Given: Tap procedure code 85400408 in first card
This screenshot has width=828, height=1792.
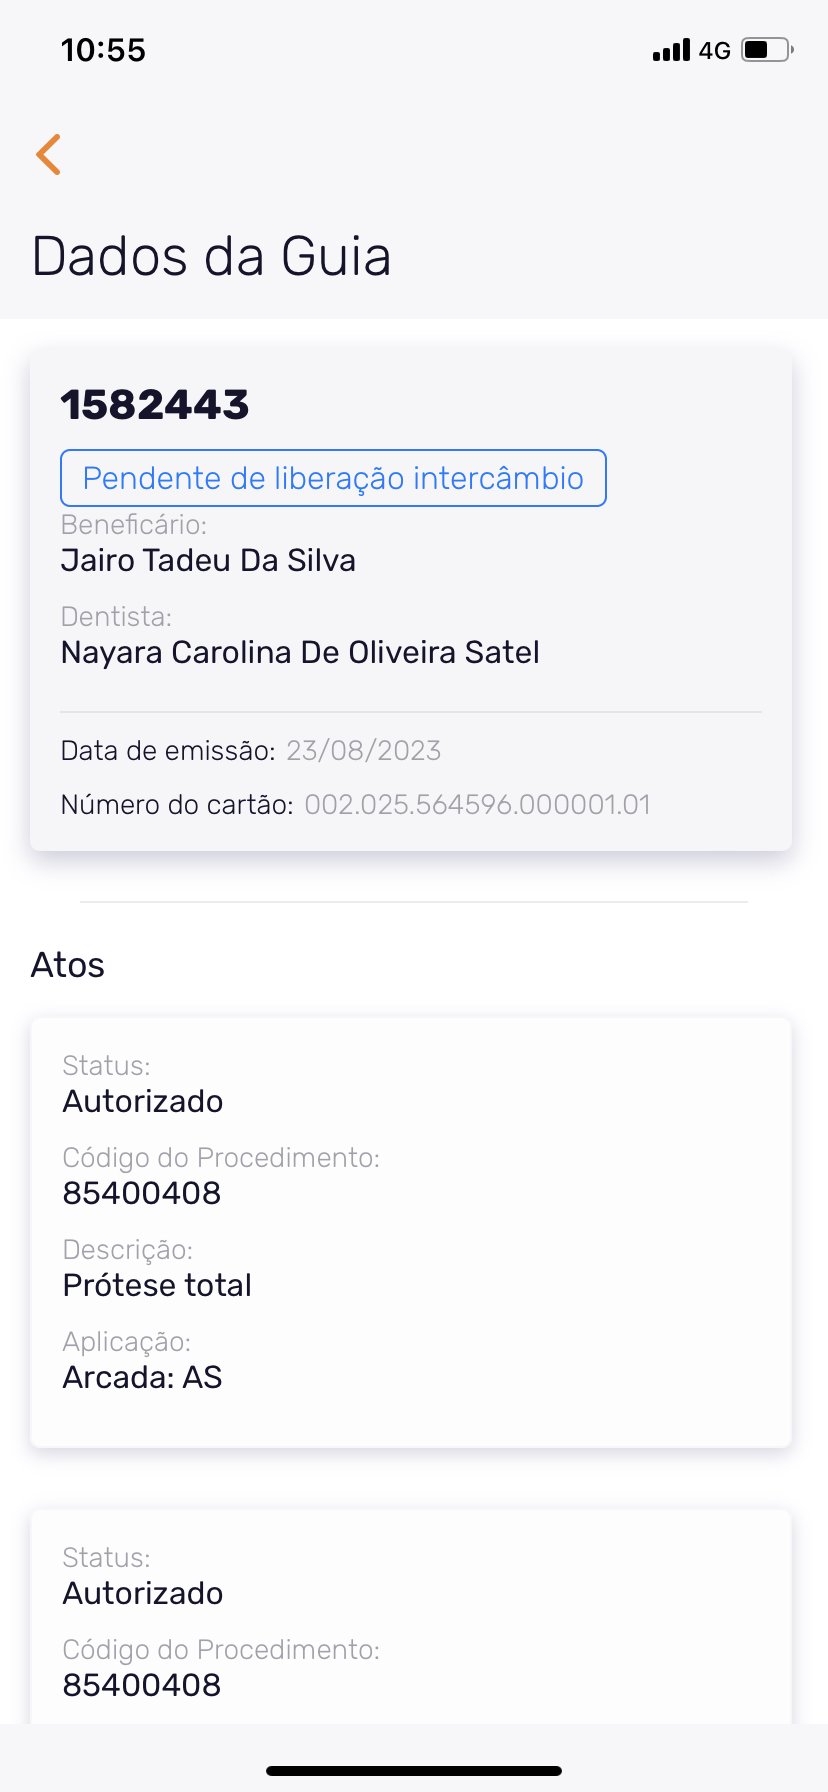Looking at the screenshot, I should 142,1193.
